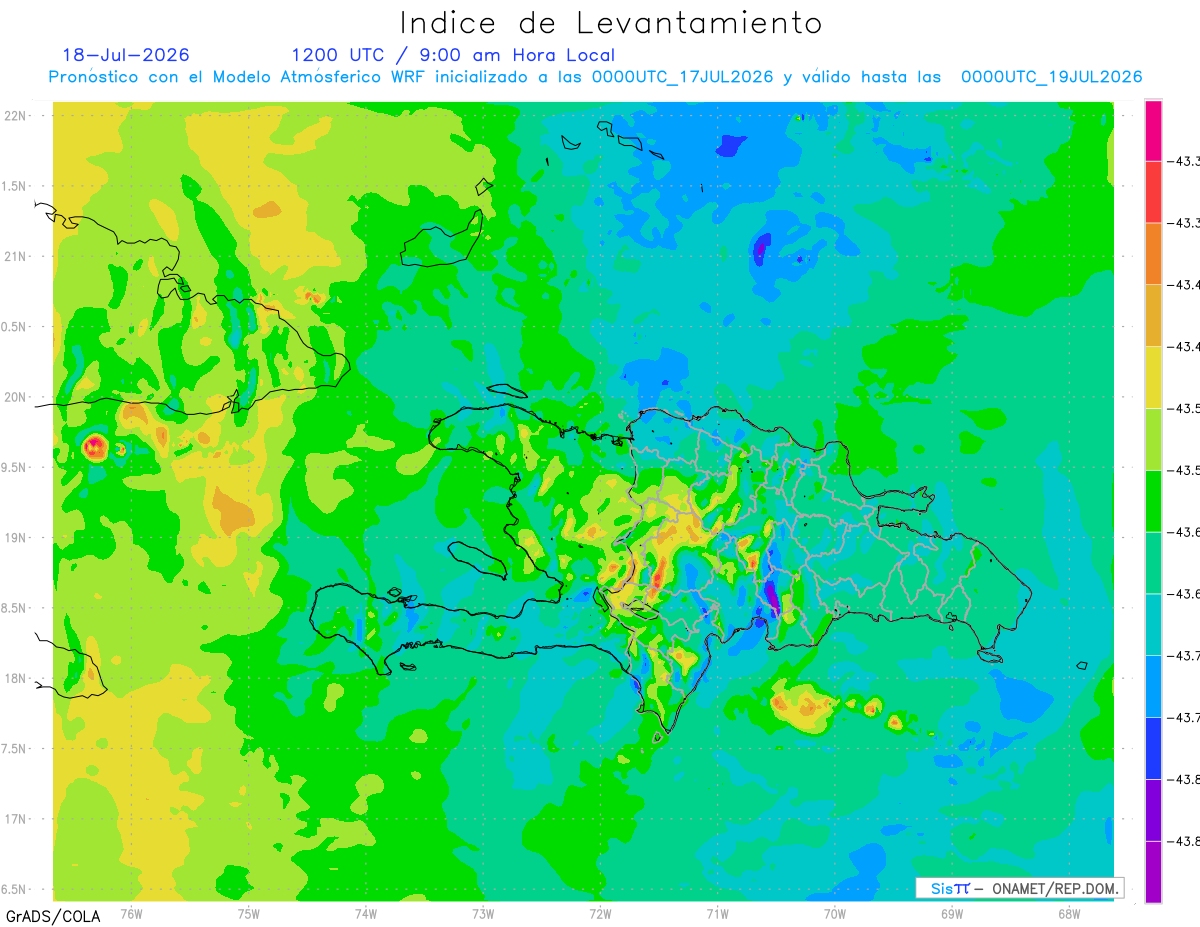The image size is (1200, 927).
Task: Click the 'Pronóstico con el Modelo Atmósferico WRF' line
Action: click(595, 77)
